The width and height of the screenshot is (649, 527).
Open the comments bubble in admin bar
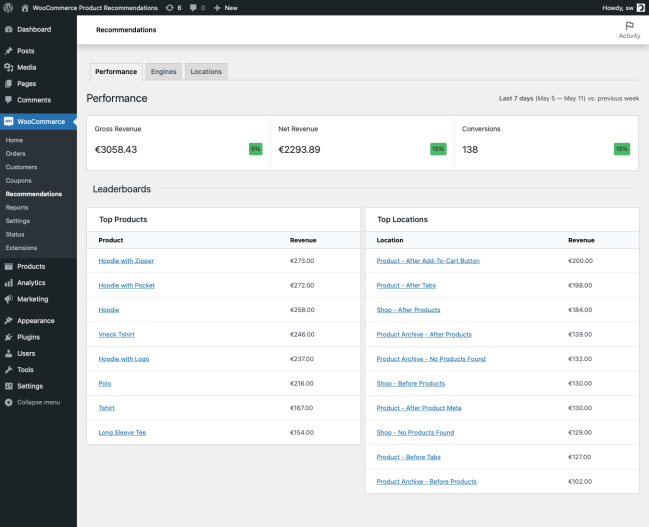point(193,7)
